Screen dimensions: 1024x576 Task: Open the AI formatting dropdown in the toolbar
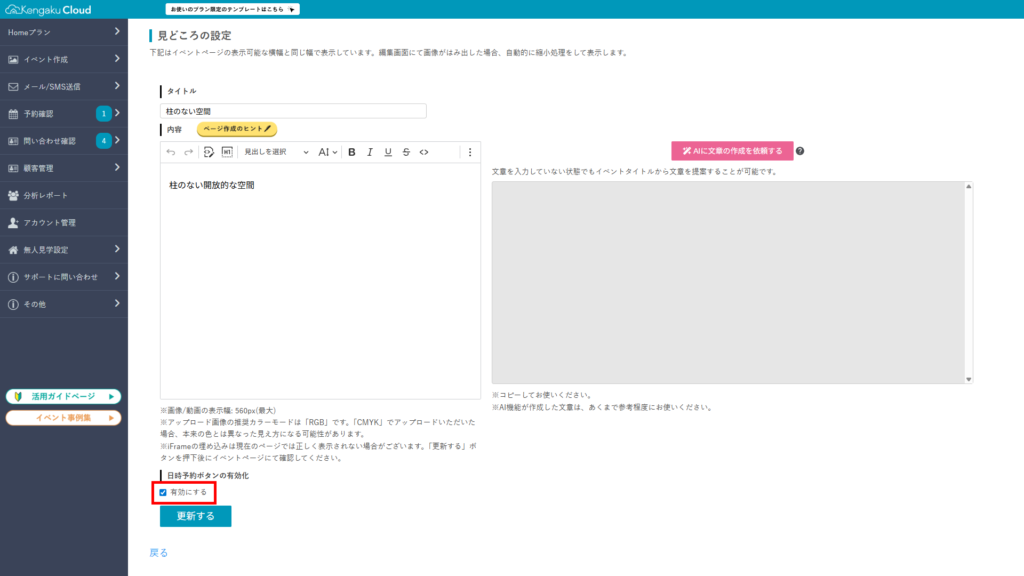click(x=327, y=151)
